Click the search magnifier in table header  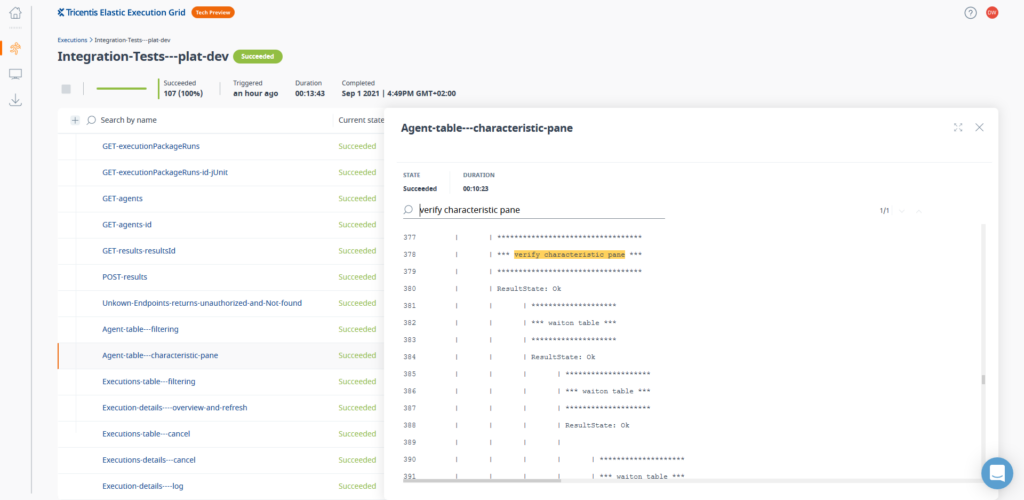point(91,120)
